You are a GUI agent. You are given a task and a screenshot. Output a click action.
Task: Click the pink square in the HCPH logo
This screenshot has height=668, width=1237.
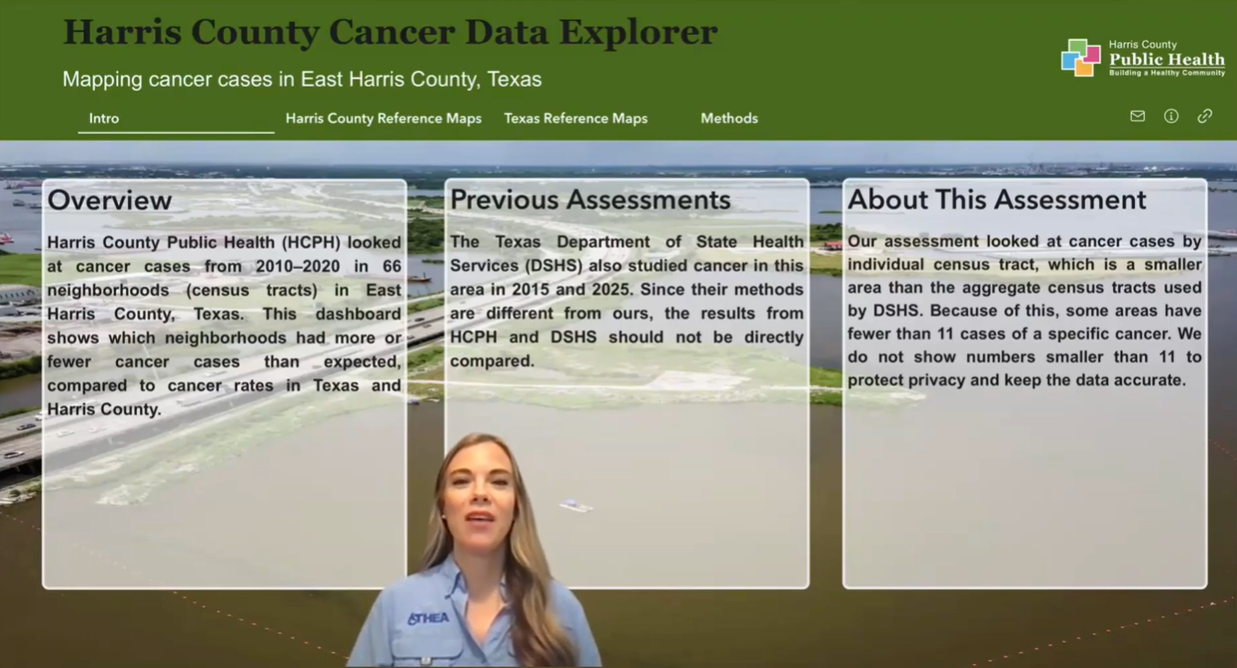[1092, 55]
